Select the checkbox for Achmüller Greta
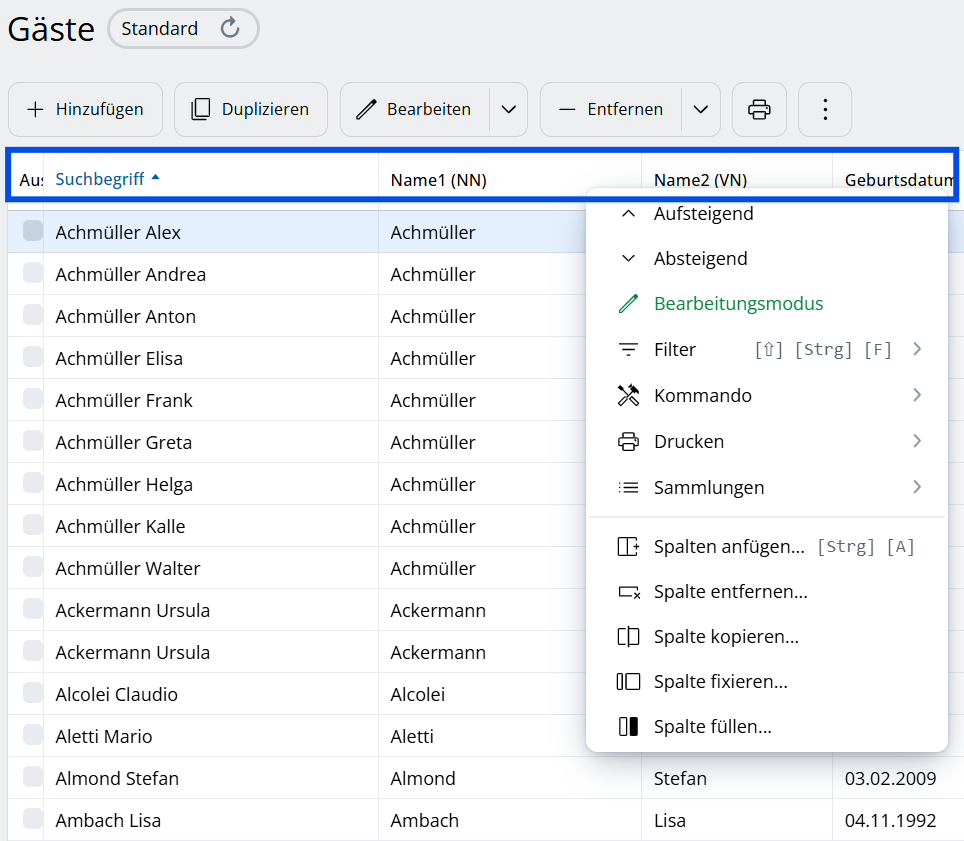Viewport: 964px width, 841px height. tap(33, 440)
